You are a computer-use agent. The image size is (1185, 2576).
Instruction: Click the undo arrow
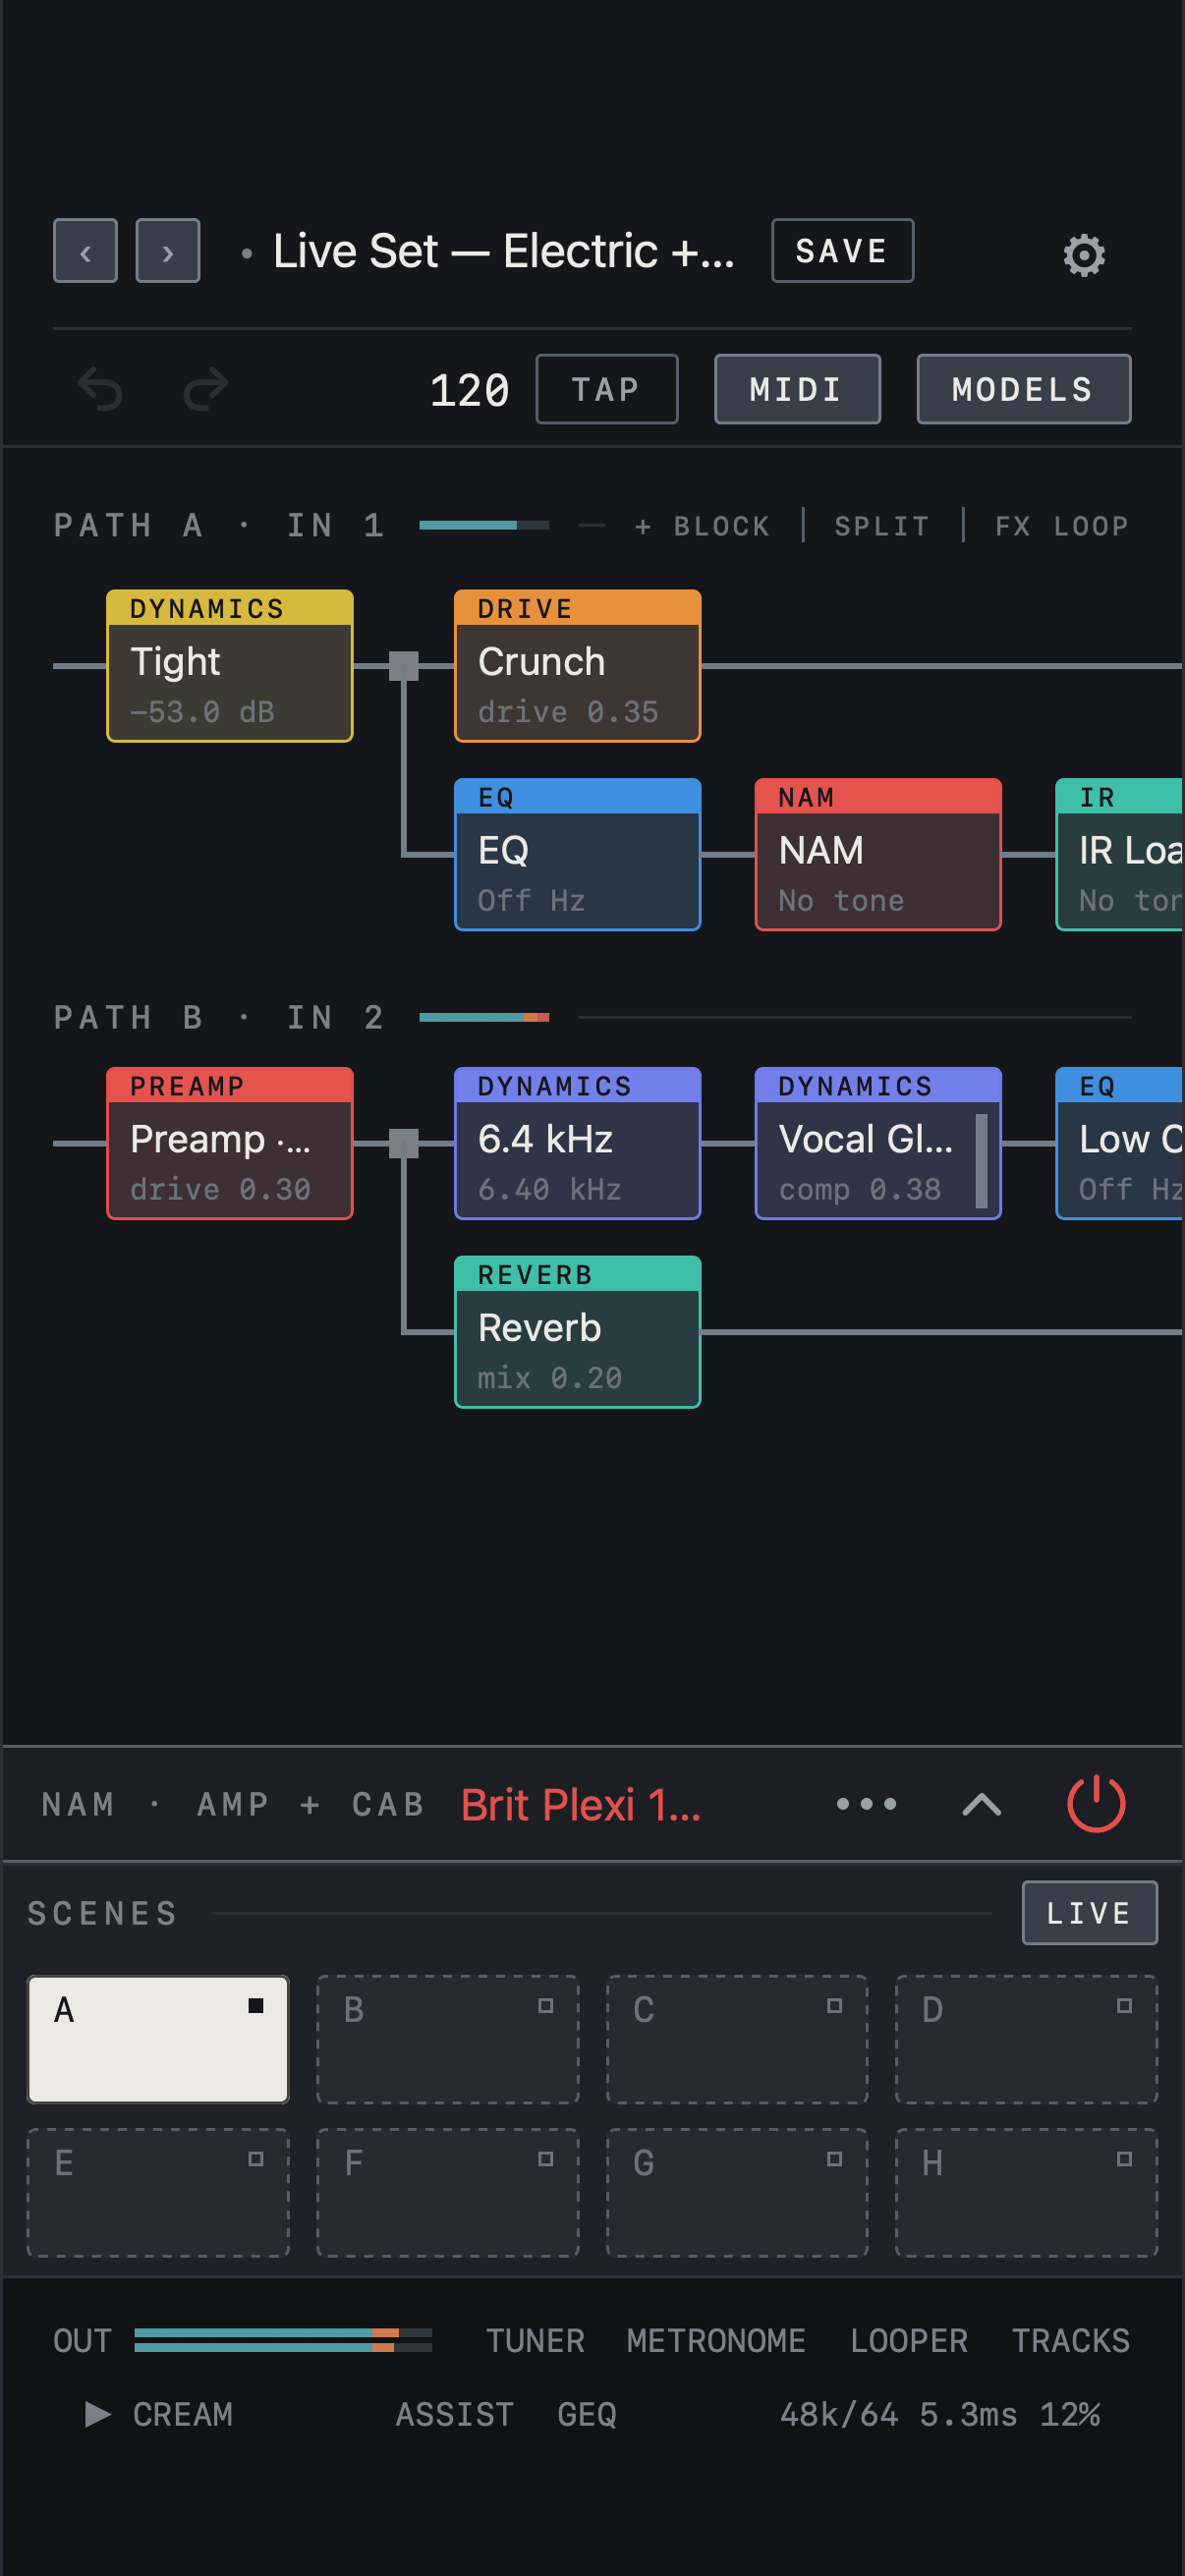[x=100, y=389]
